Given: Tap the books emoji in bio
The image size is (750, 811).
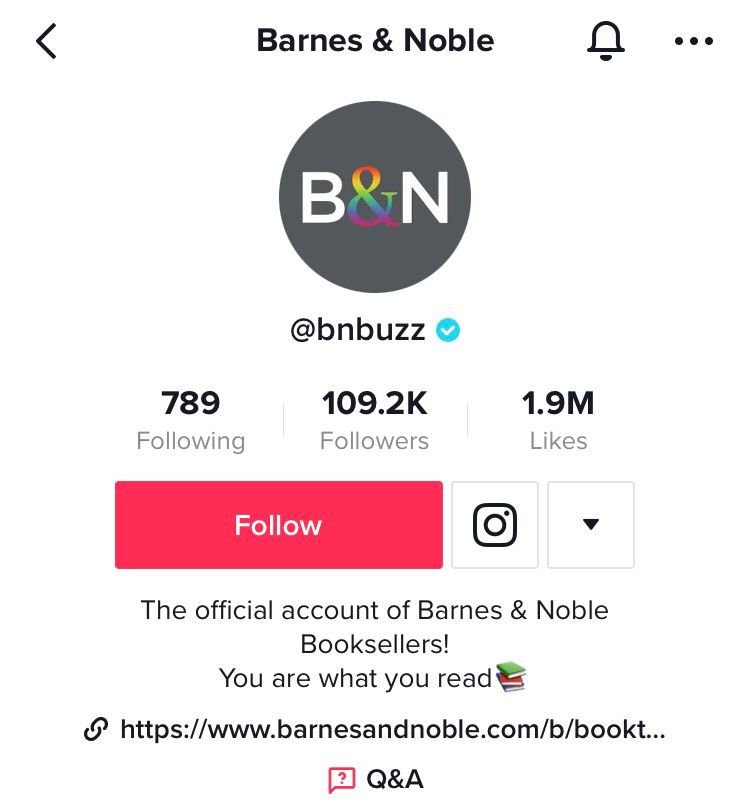Looking at the screenshot, I should point(511,677).
